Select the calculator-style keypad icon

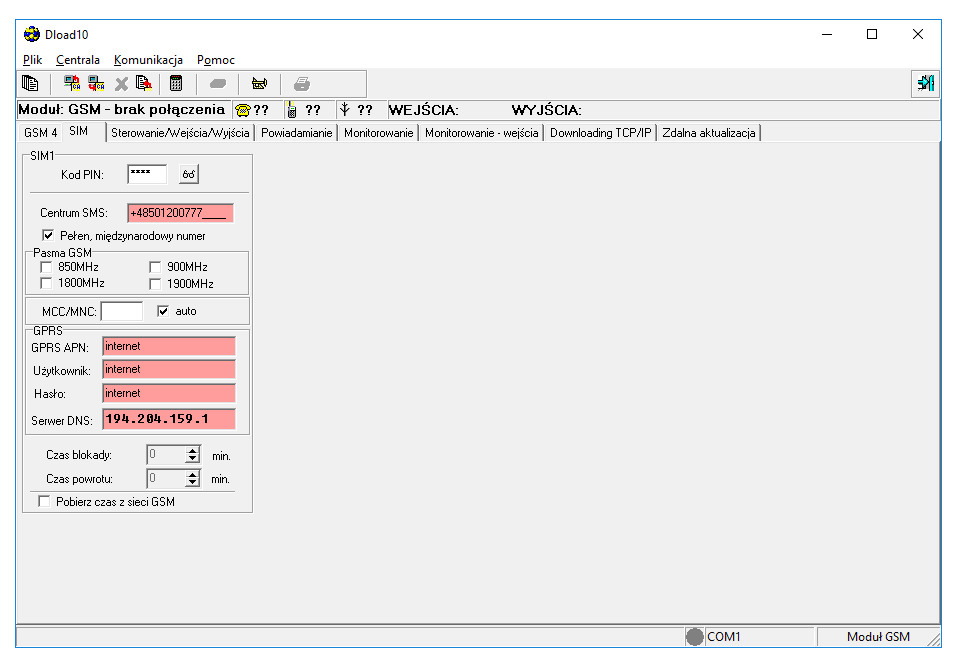(x=176, y=83)
